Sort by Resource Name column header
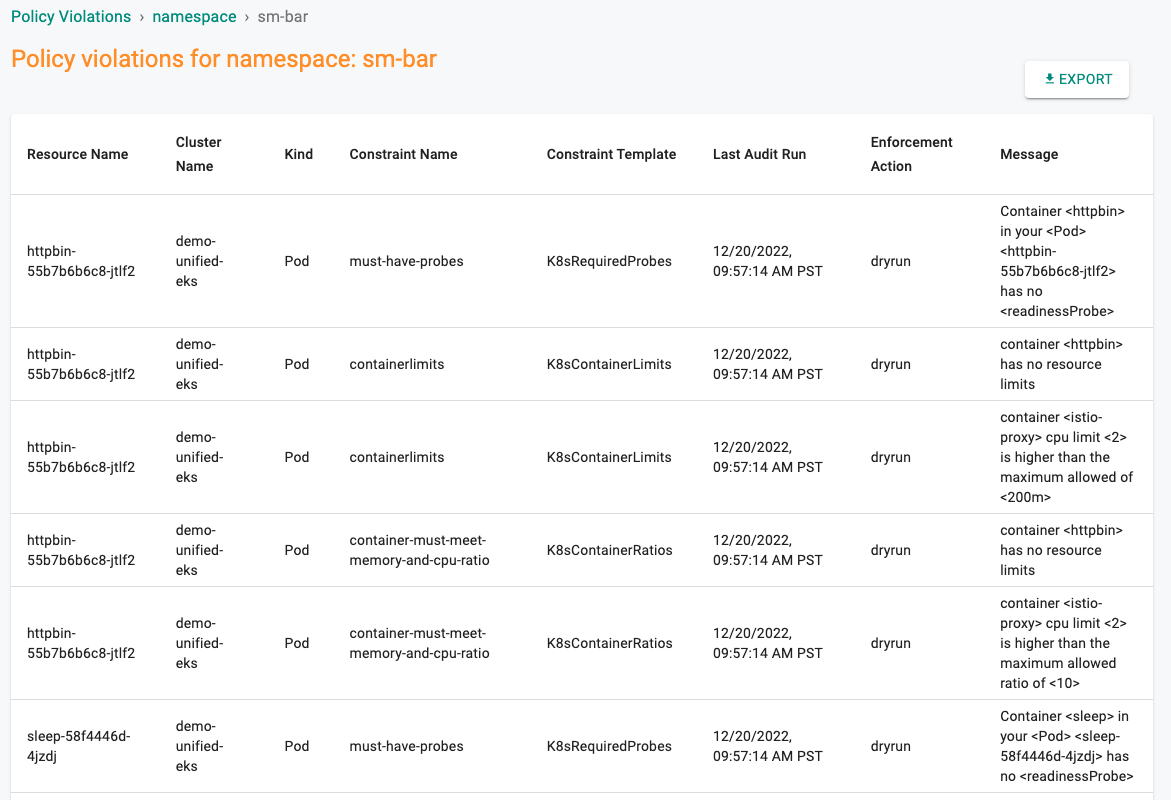This screenshot has height=800, width=1171. (78, 154)
